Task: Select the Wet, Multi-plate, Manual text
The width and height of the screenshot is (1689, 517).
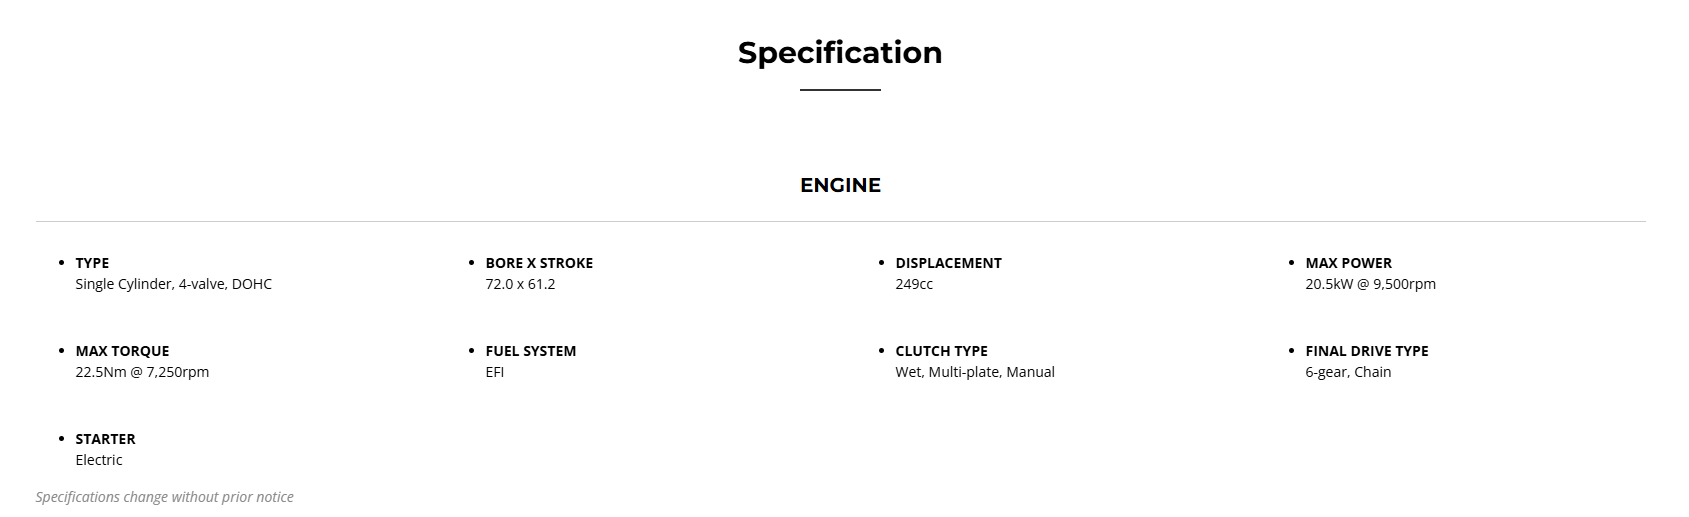Action: coord(975,372)
